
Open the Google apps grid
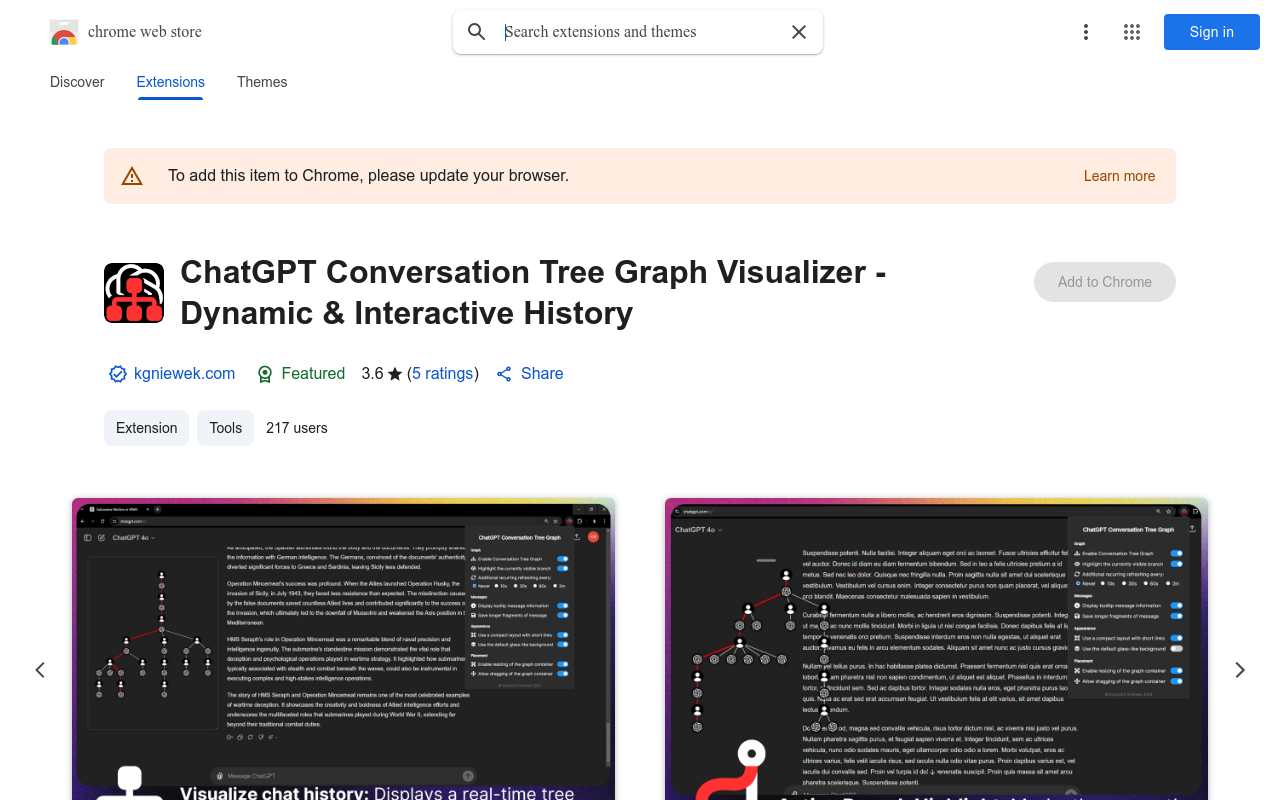pyautogui.click(x=1132, y=32)
